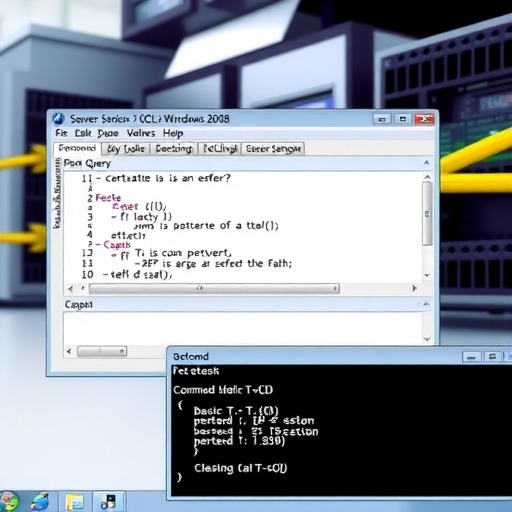The width and height of the screenshot is (512, 512).
Task: Minimize the black console window
Action: [x=471, y=357]
